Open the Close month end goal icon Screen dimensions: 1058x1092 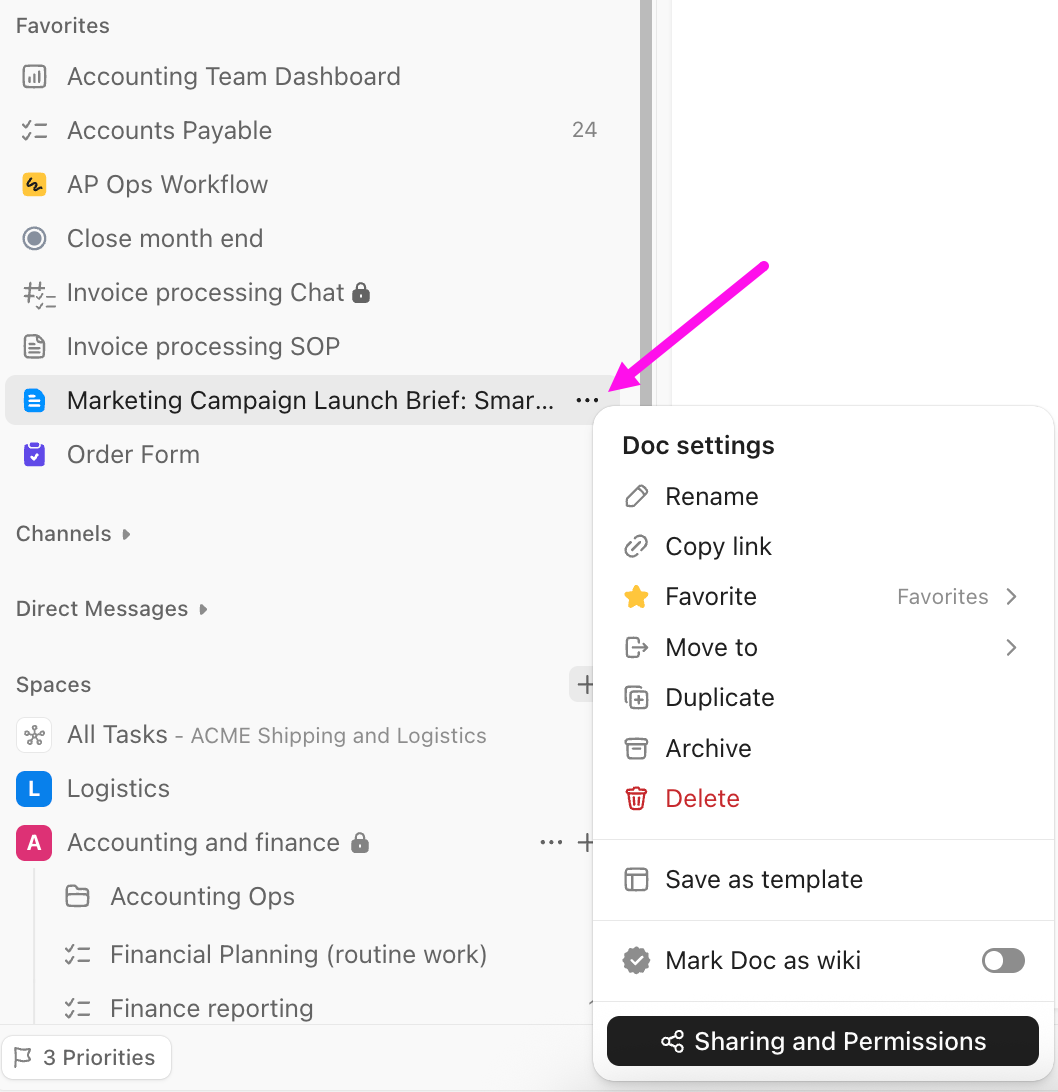click(33, 238)
